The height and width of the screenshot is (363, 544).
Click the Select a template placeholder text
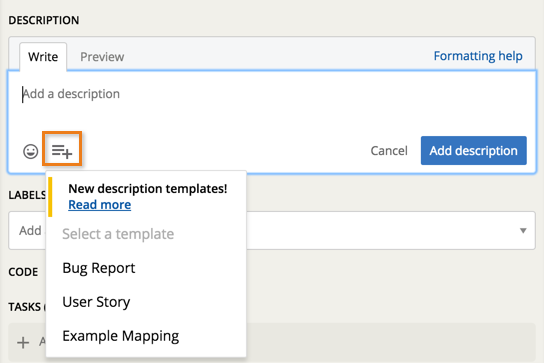[118, 234]
